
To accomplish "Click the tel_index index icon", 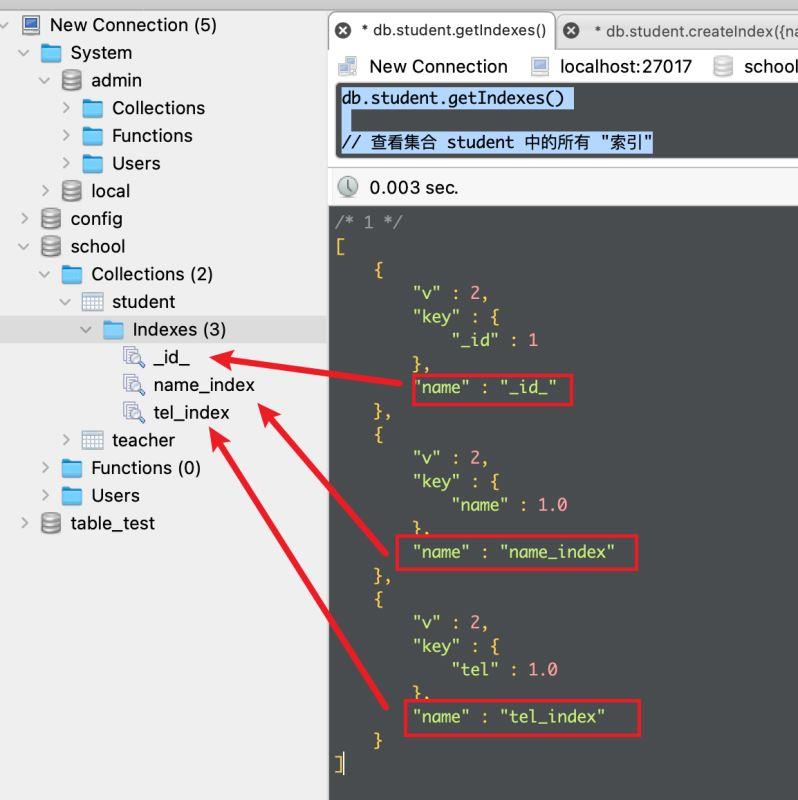I will (133, 412).
